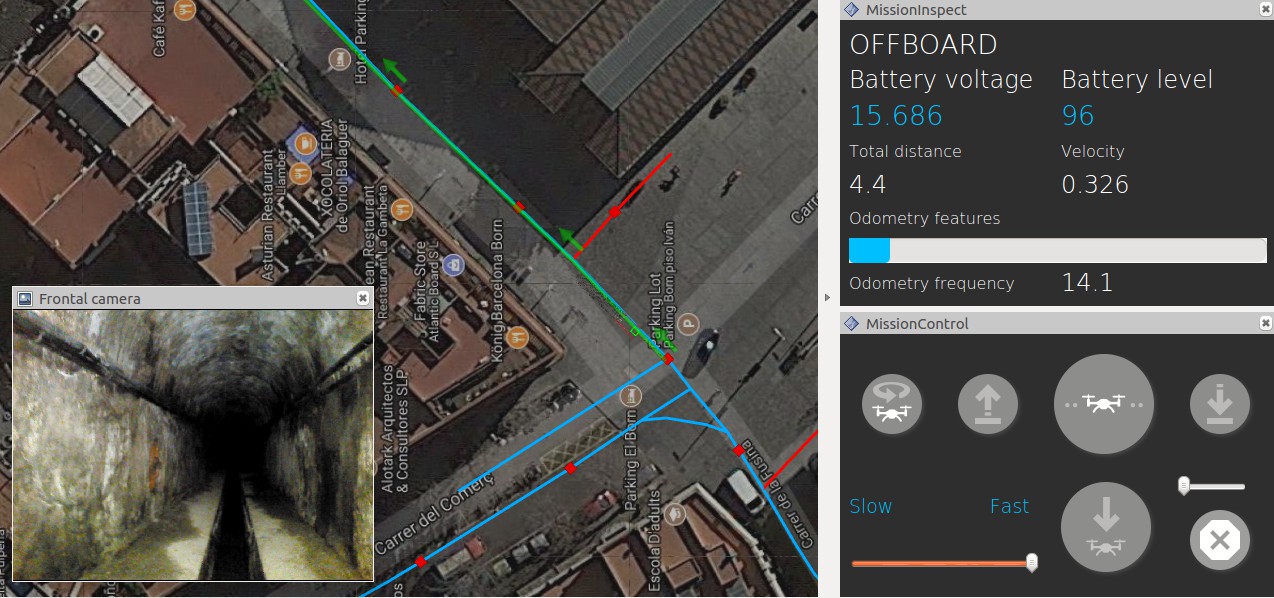This screenshot has width=1274, height=598.
Task: Click the red waypoint at the green-blue path junction
Action: (x=669, y=358)
